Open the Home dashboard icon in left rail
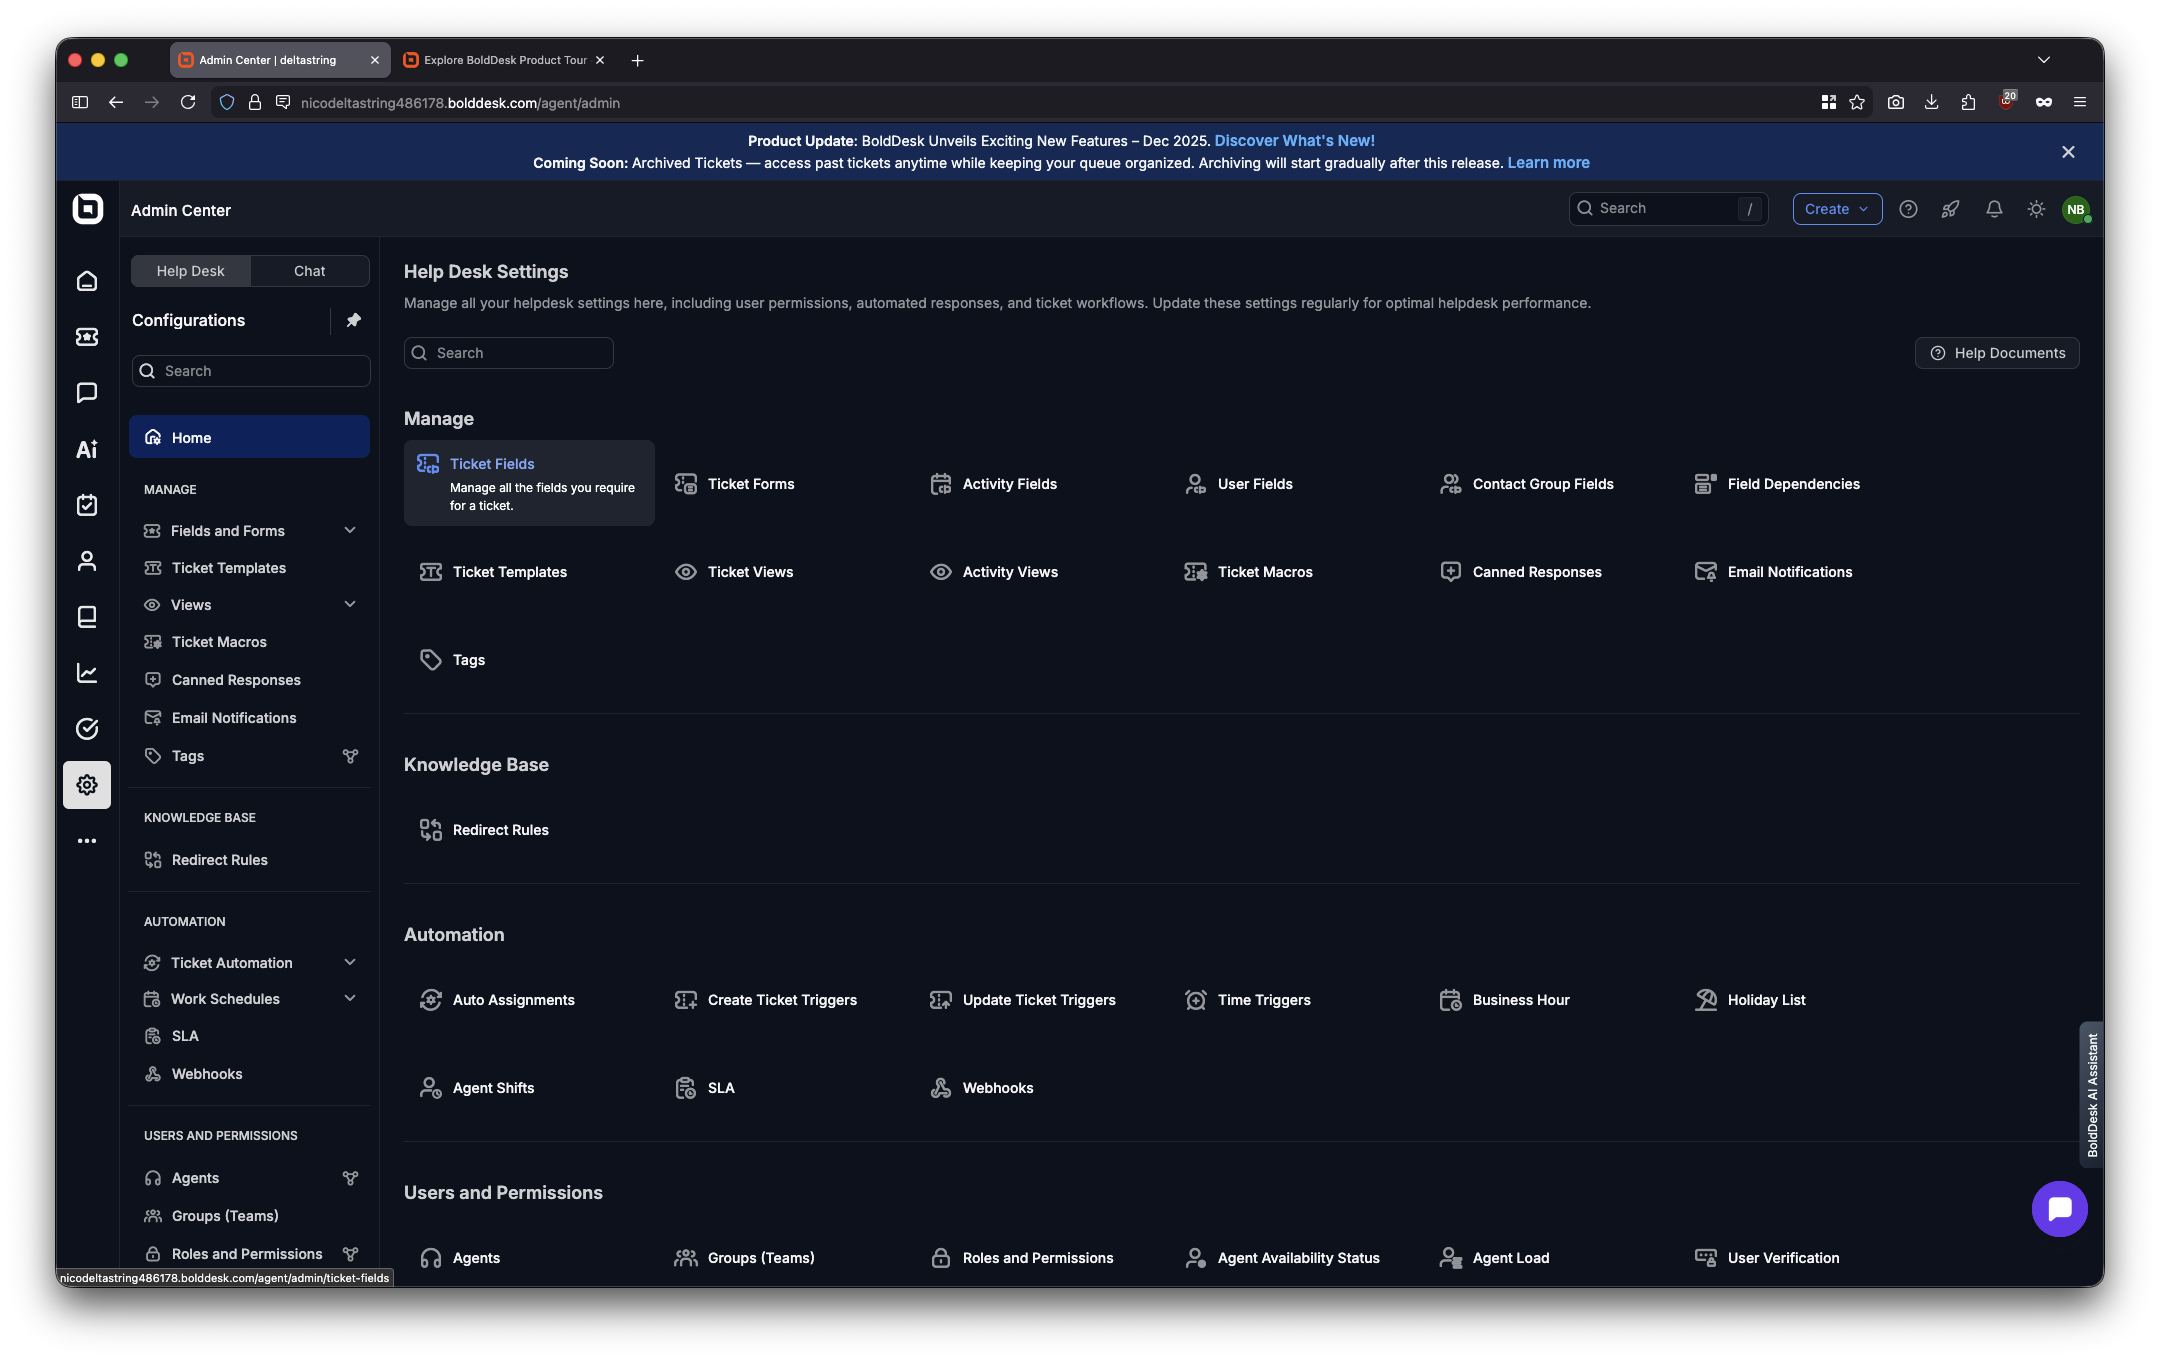 [x=87, y=281]
